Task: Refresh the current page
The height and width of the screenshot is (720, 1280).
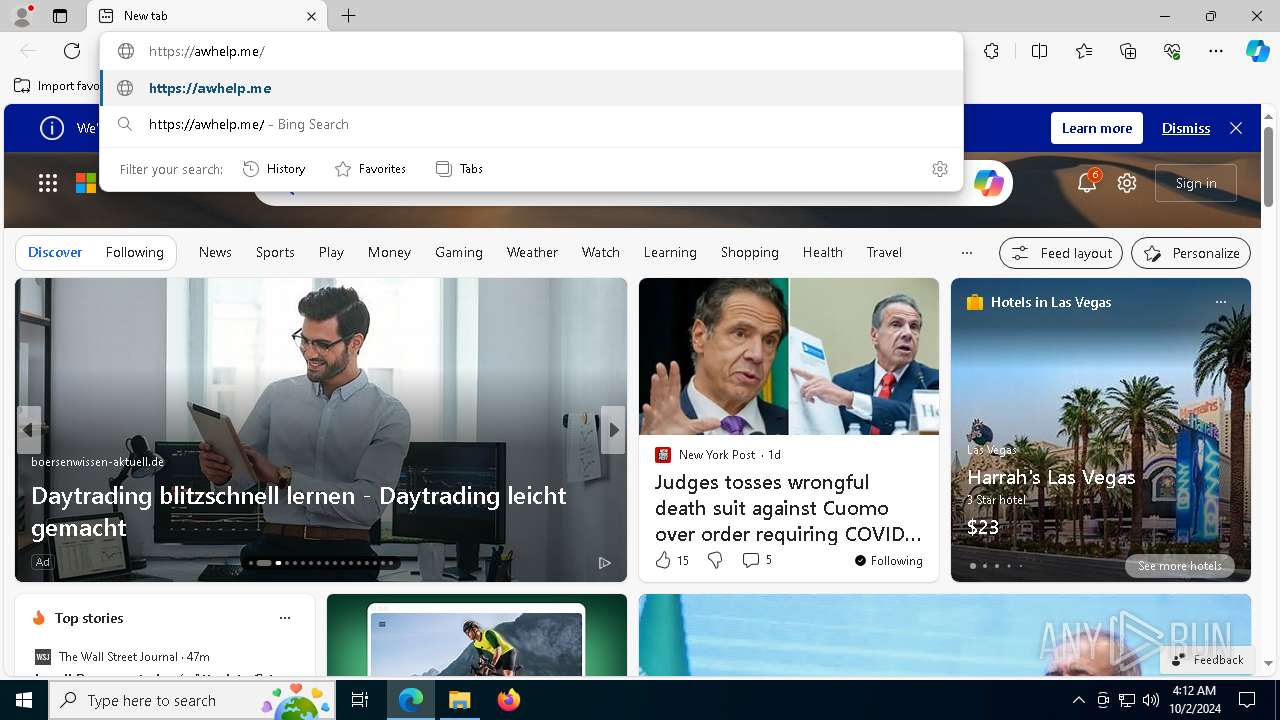Action: tap(72, 51)
